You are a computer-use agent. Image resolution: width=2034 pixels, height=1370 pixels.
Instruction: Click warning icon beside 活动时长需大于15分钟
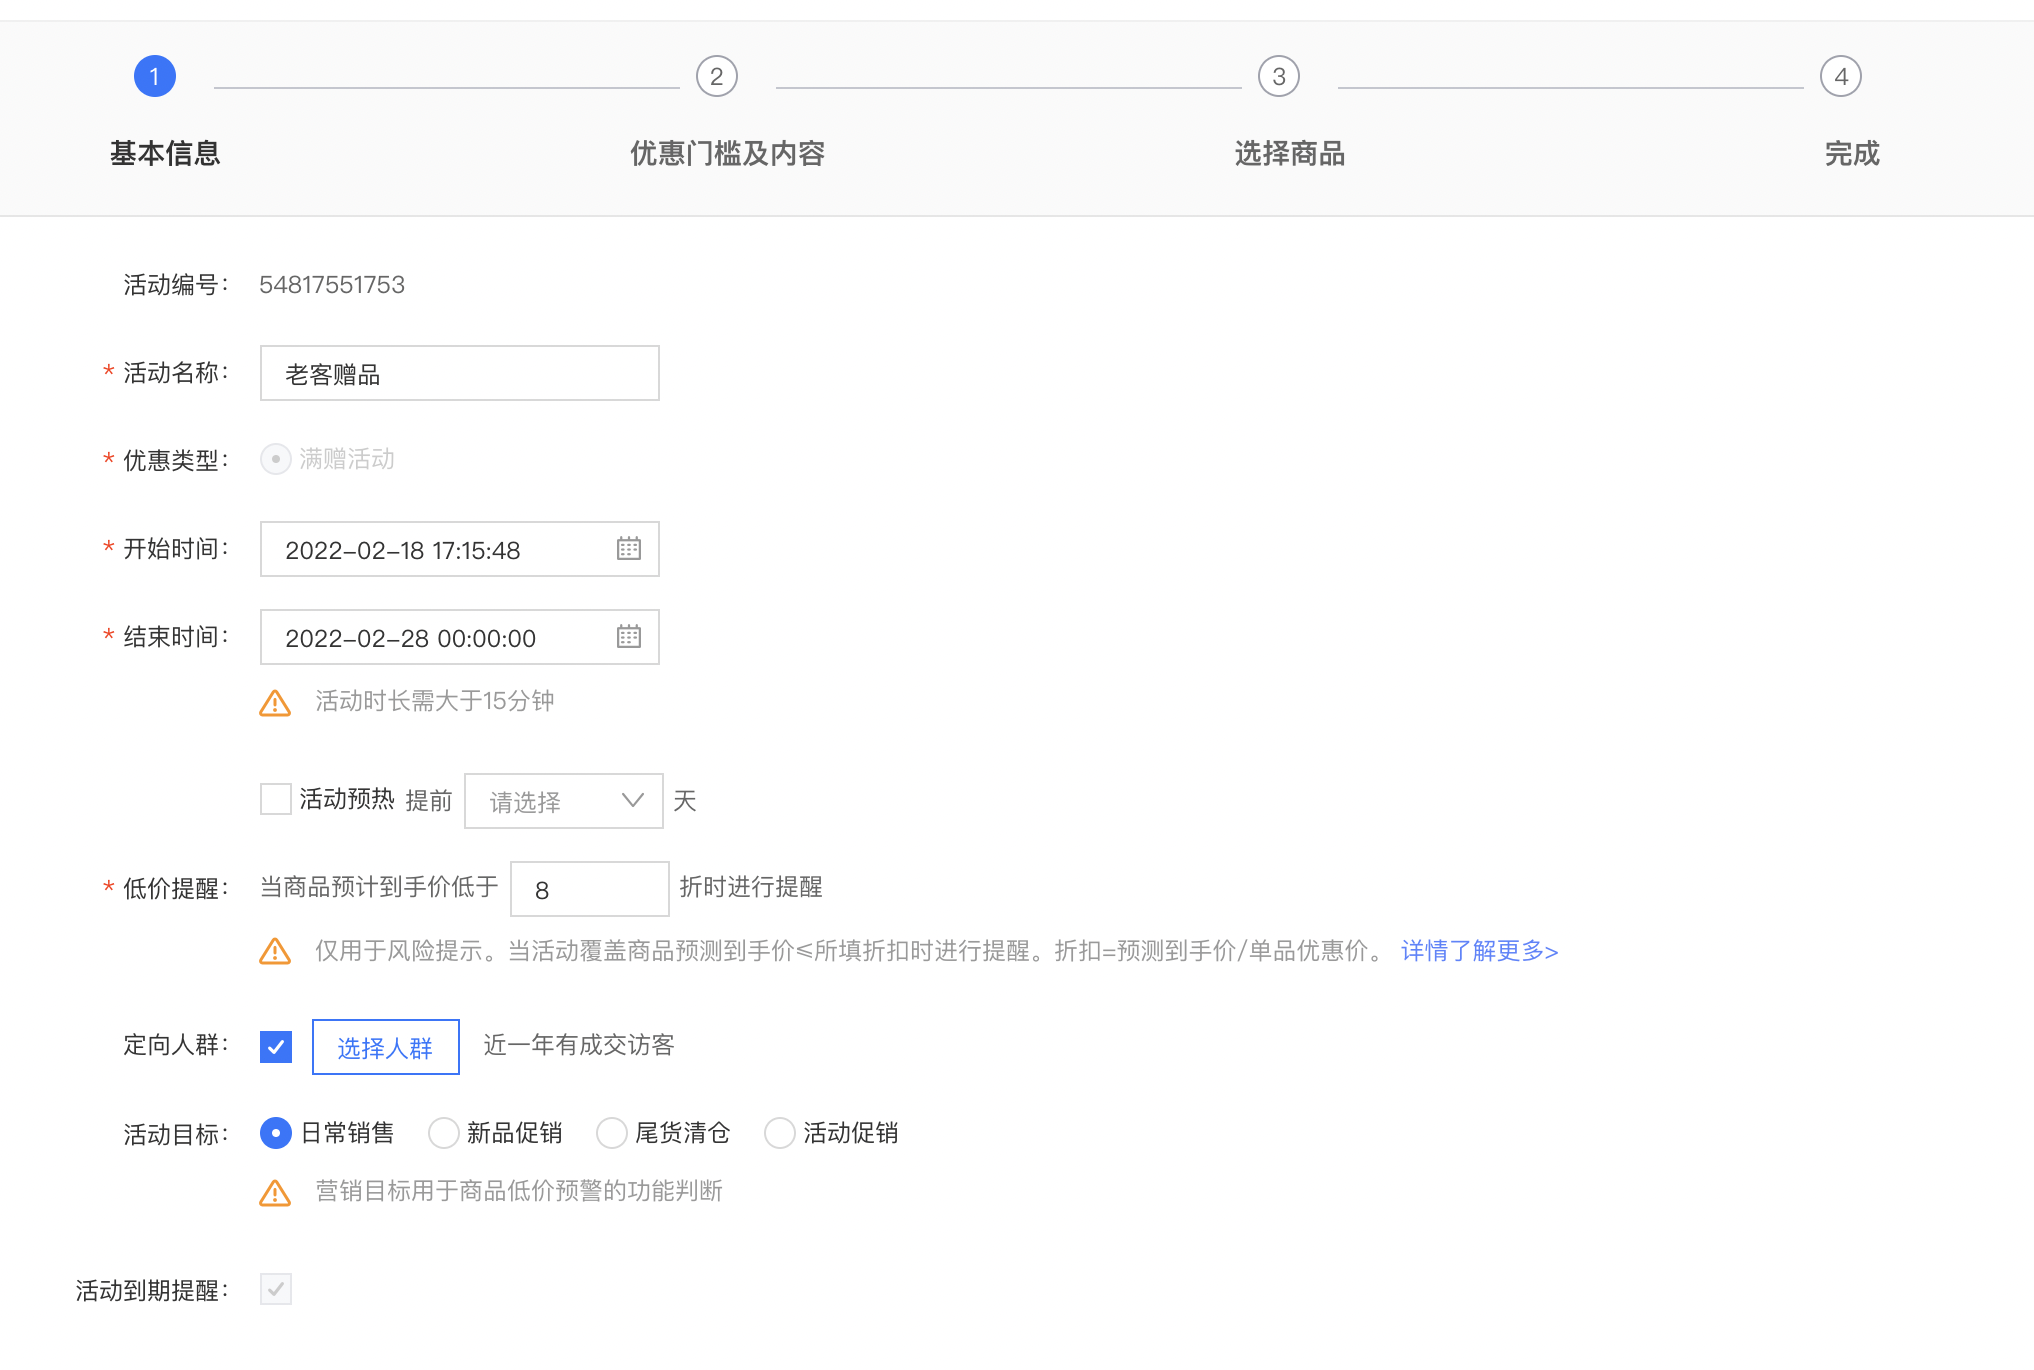[x=275, y=703]
